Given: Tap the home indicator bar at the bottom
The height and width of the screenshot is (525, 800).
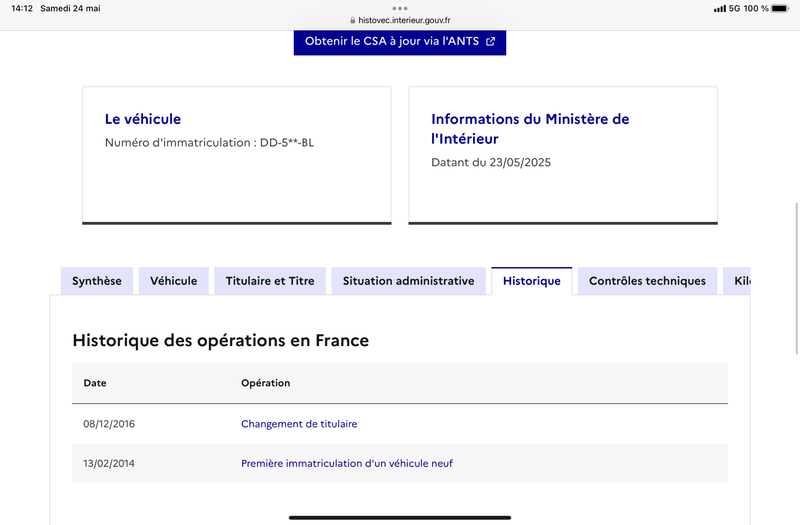Looking at the screenshot, I should point(400,517).
